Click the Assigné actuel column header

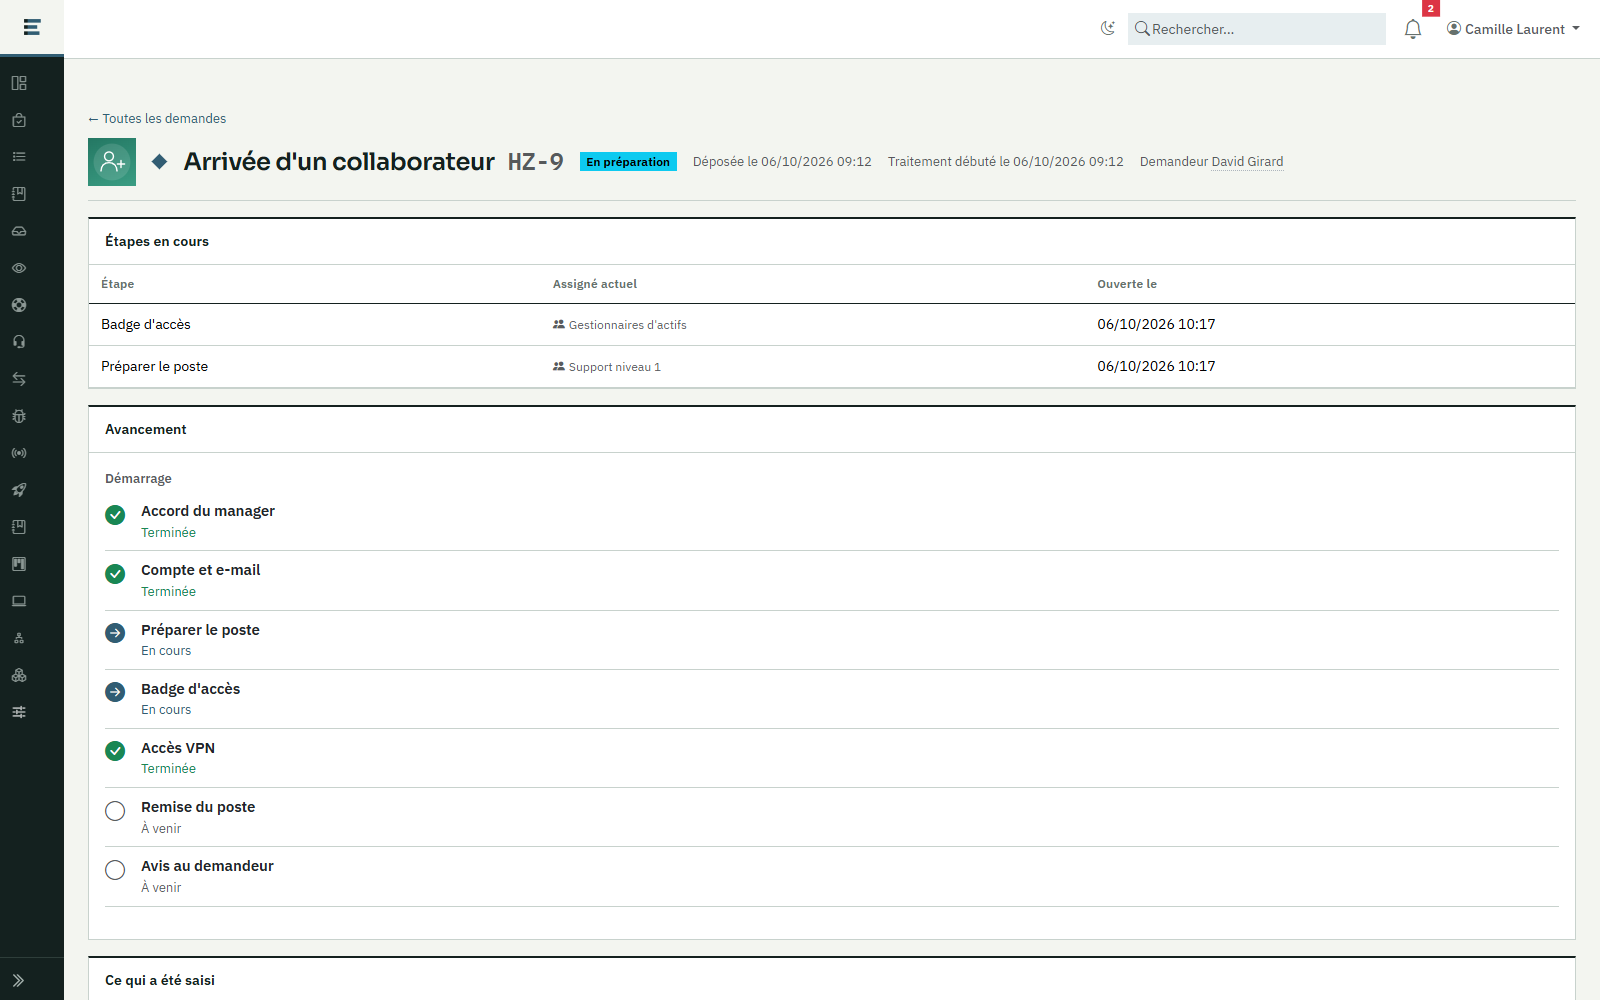[x=595, y=284]
